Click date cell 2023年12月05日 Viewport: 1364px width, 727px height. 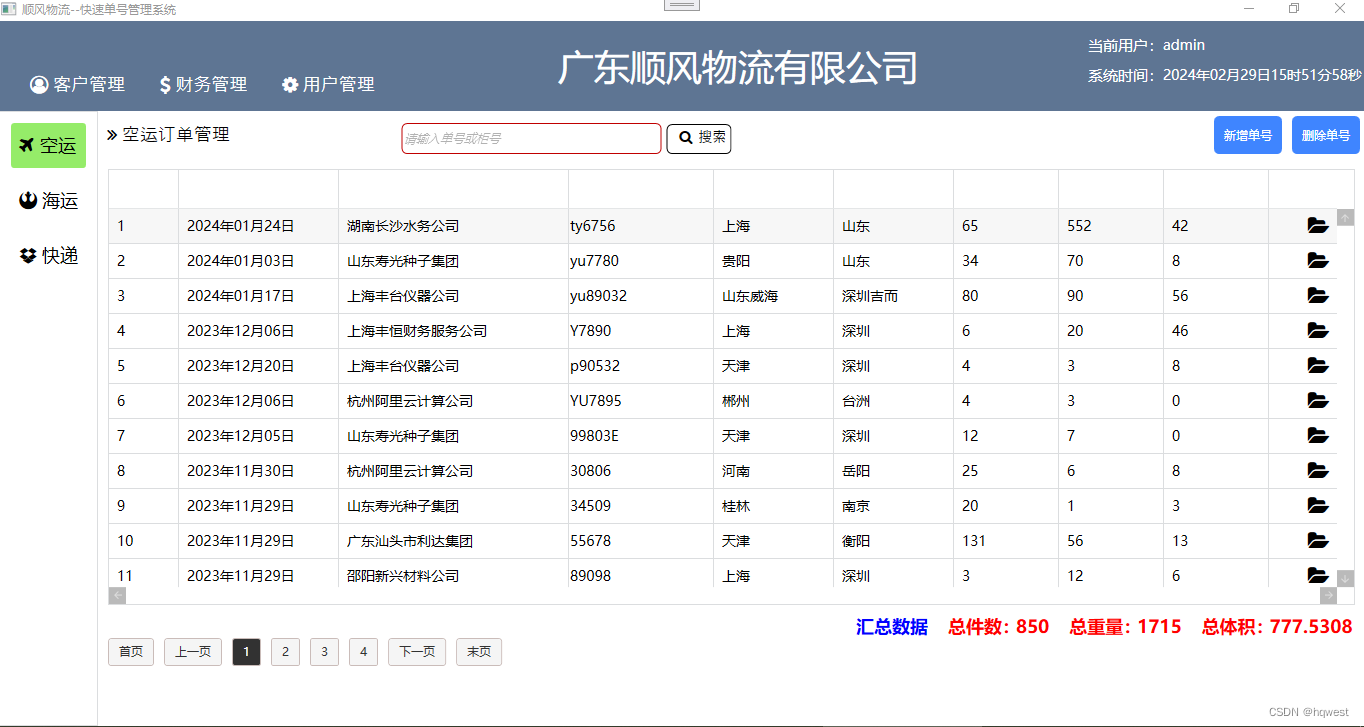pos(241,436)
